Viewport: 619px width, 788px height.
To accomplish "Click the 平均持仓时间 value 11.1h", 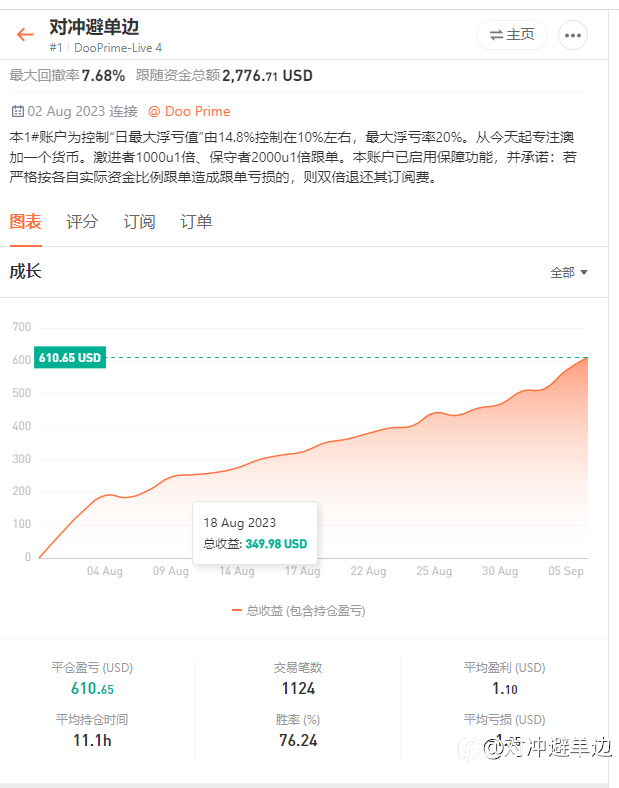I will click(92, 740).
